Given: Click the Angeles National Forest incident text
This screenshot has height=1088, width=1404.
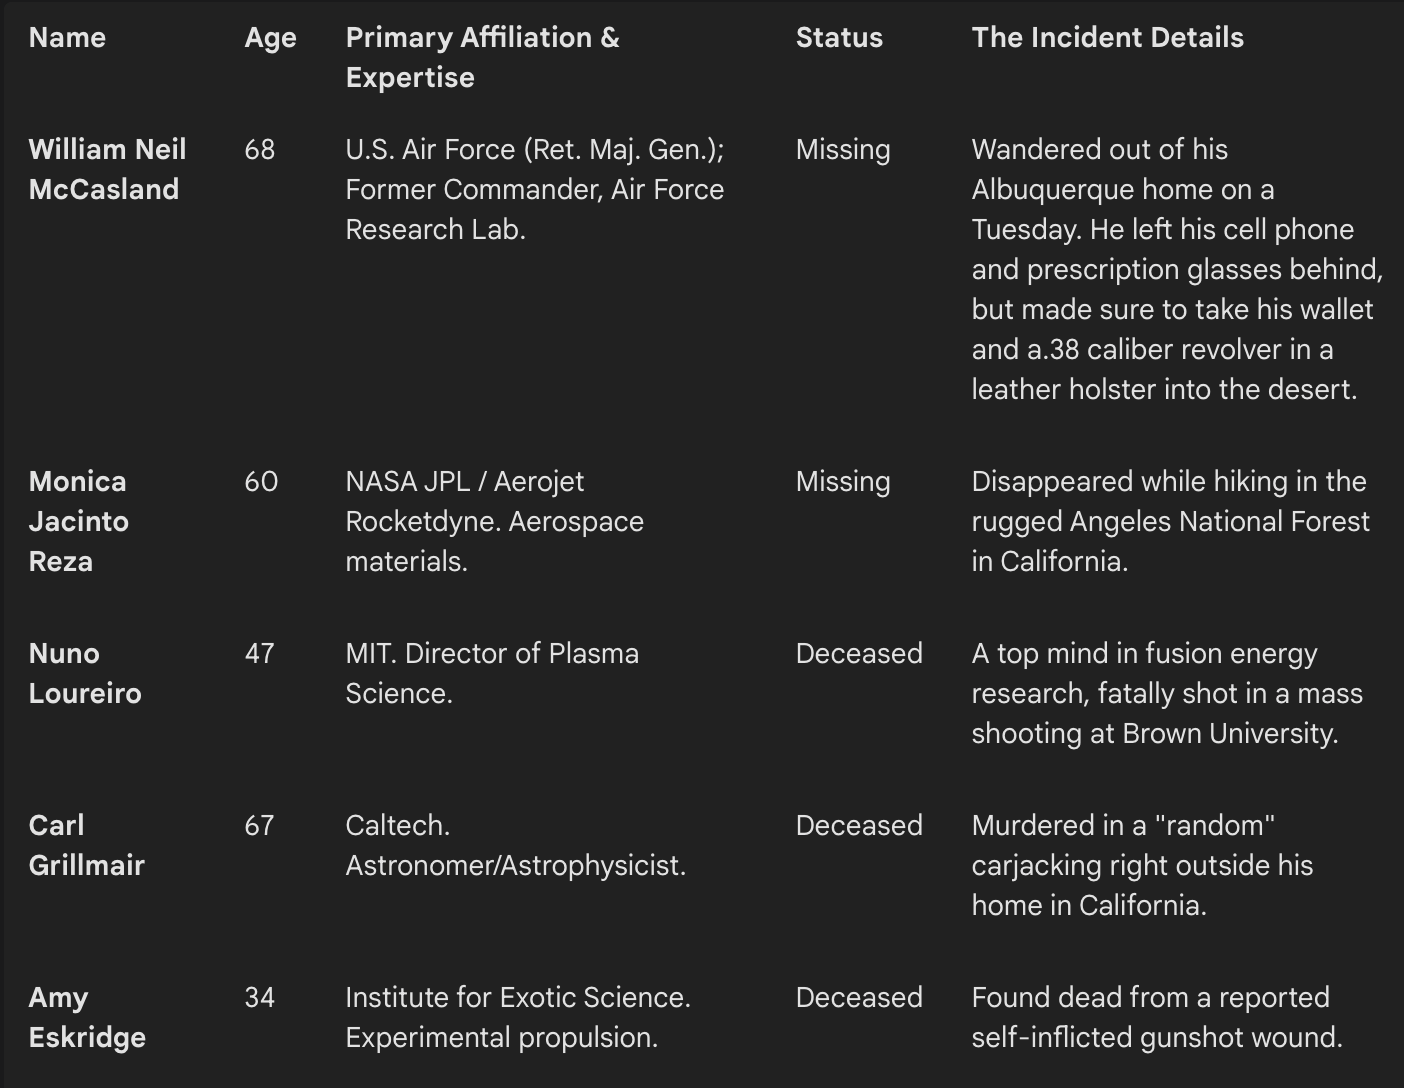Looking at the screenshot, I should coord(1169,521).
